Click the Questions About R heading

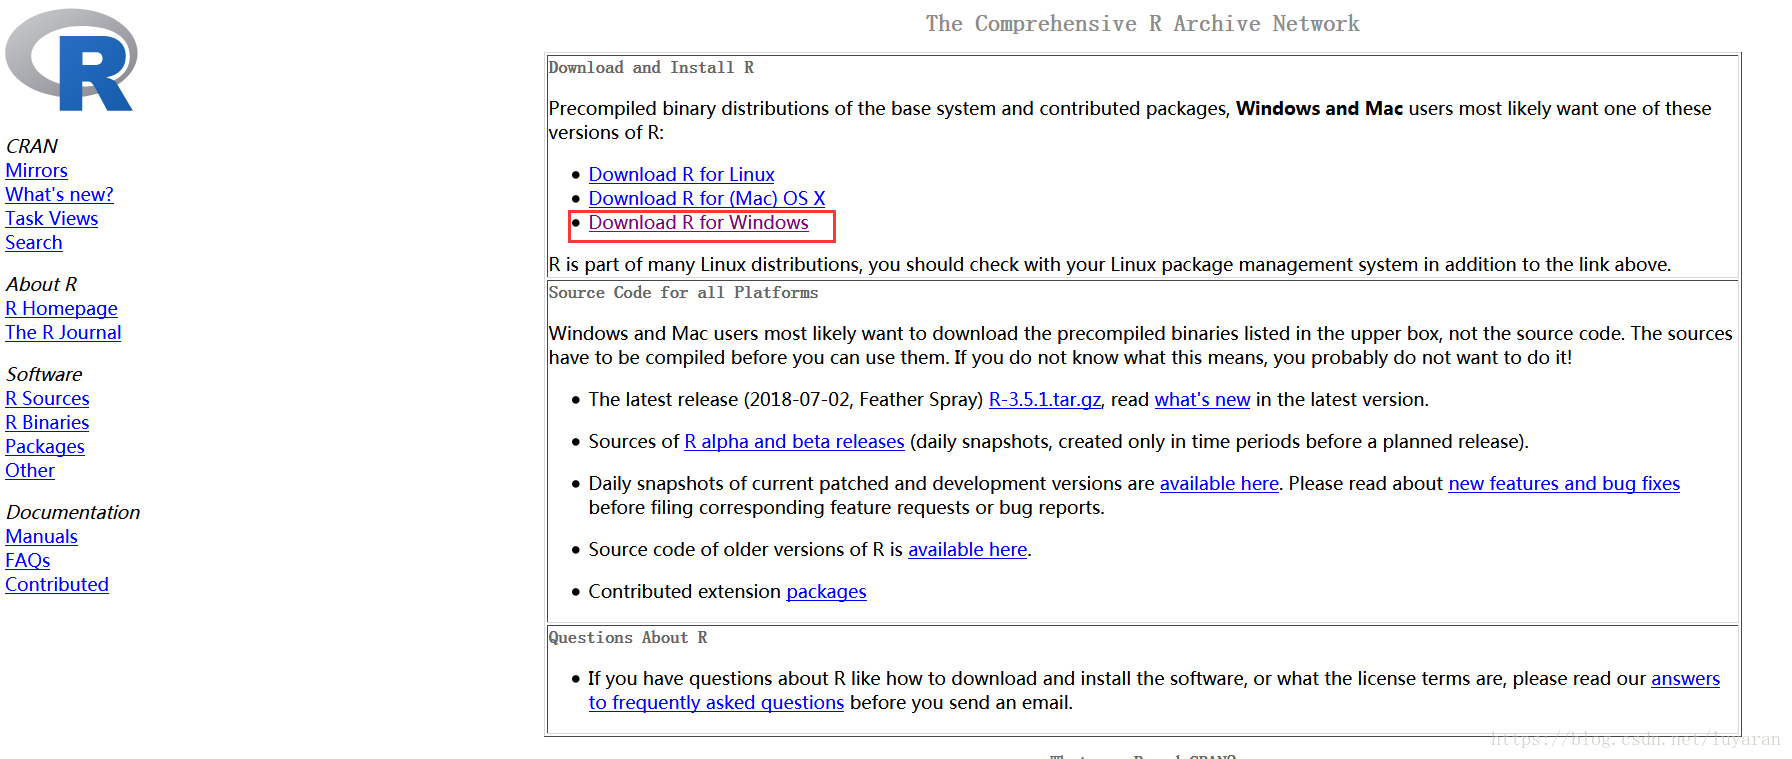(627, 638)
